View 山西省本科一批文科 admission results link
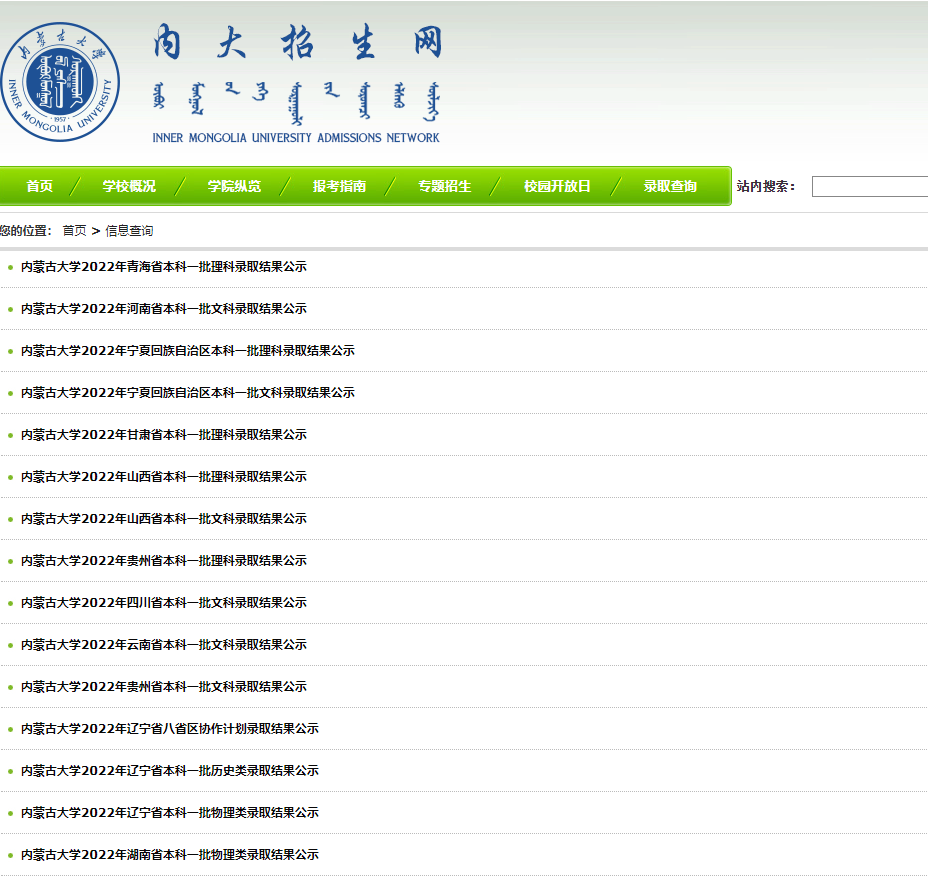Screen dimensions: 928x876 pos(164,519)
